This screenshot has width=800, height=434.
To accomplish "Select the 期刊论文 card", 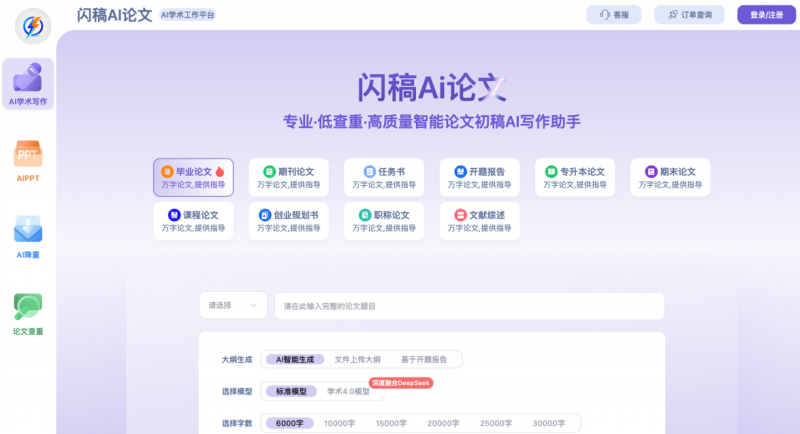I will [x=289, y=177].
